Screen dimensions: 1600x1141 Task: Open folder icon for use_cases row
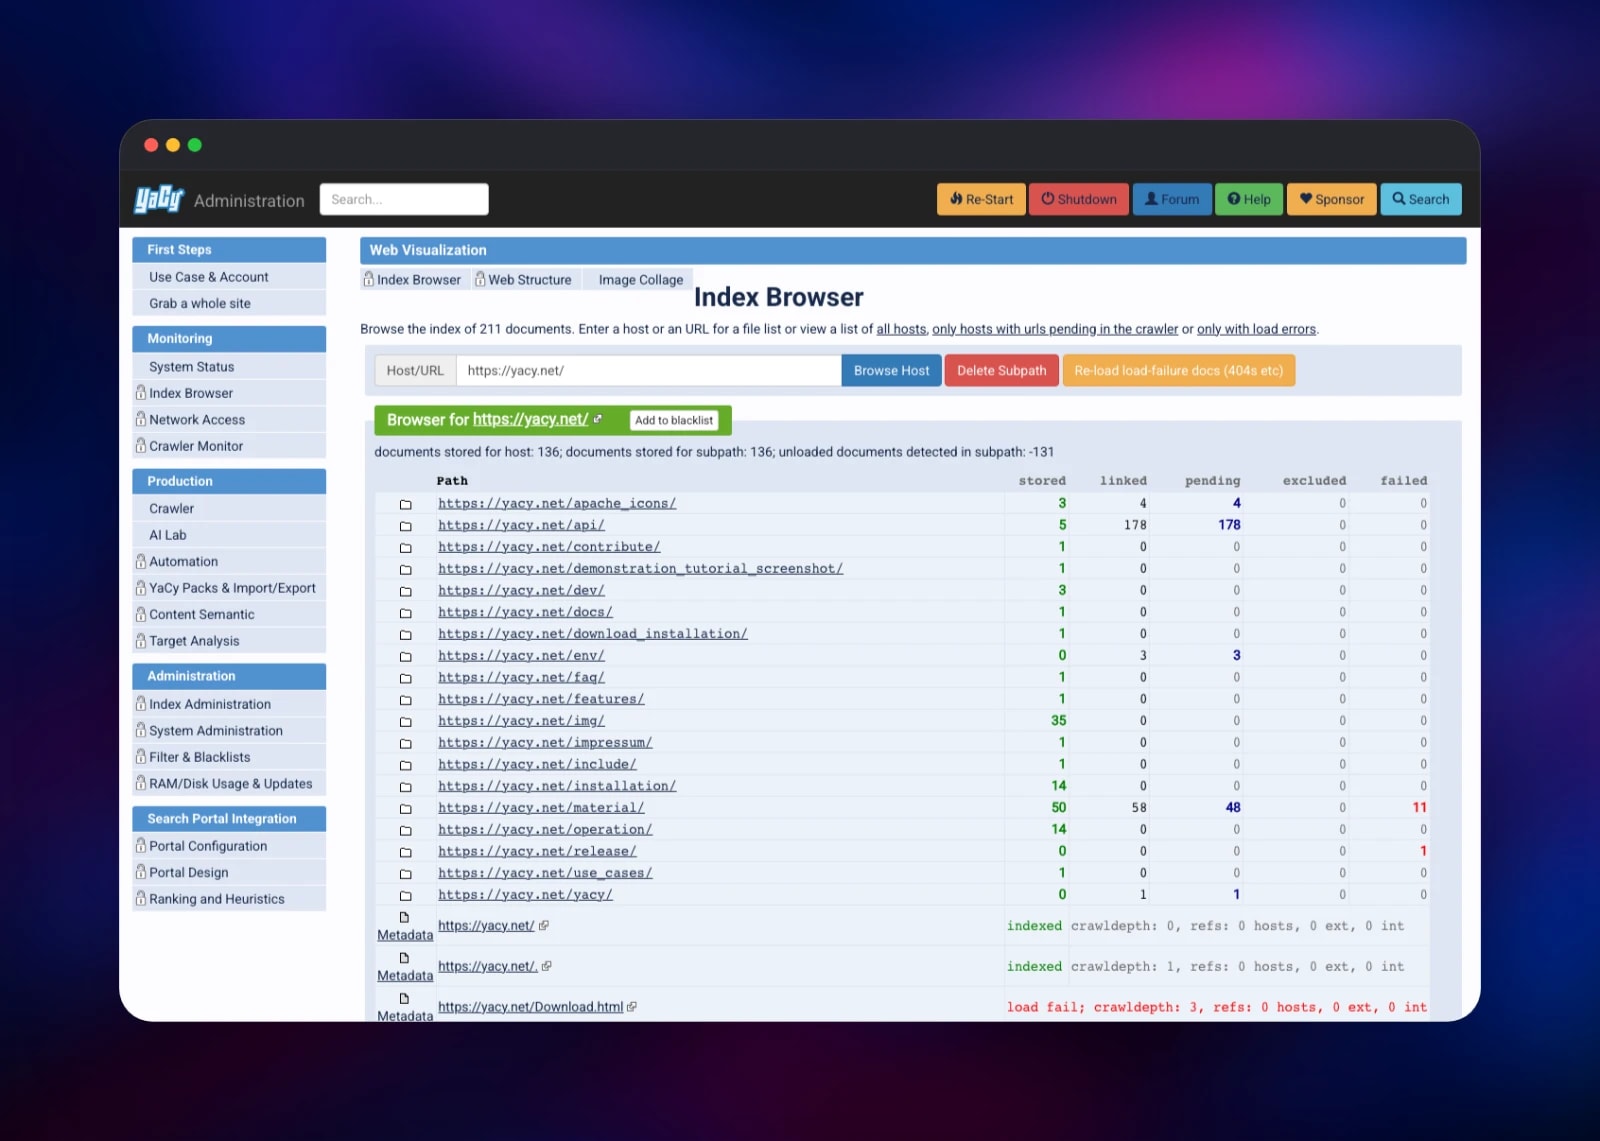point(405,874)
